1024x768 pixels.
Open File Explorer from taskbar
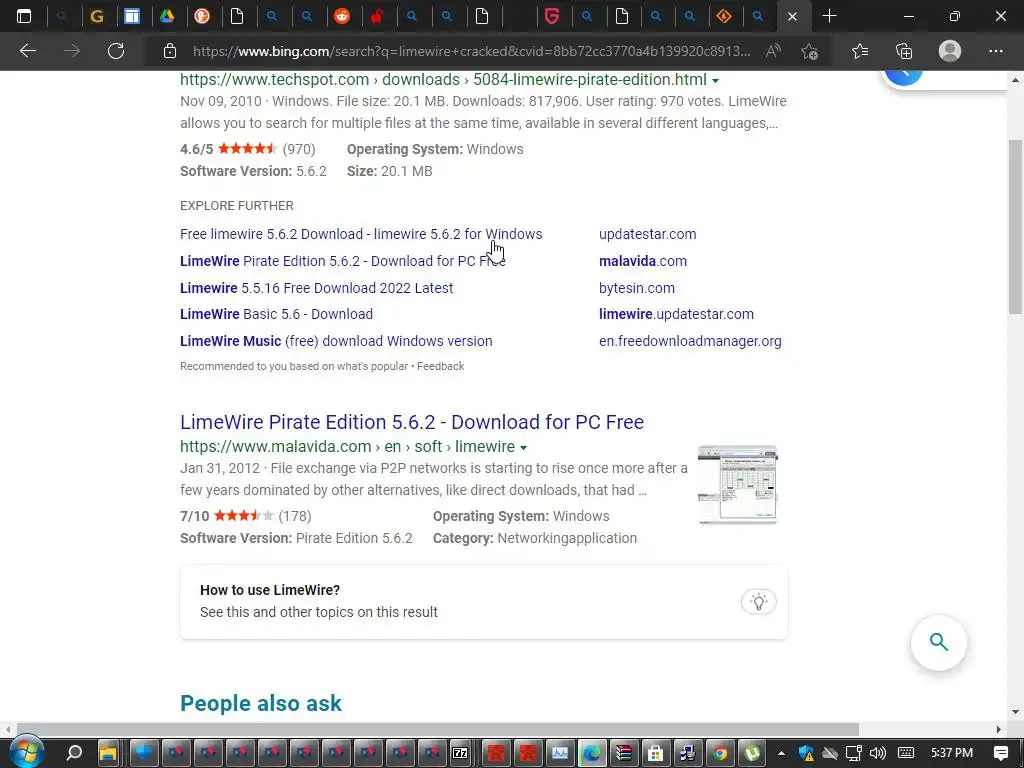click(x=108, y=753)
